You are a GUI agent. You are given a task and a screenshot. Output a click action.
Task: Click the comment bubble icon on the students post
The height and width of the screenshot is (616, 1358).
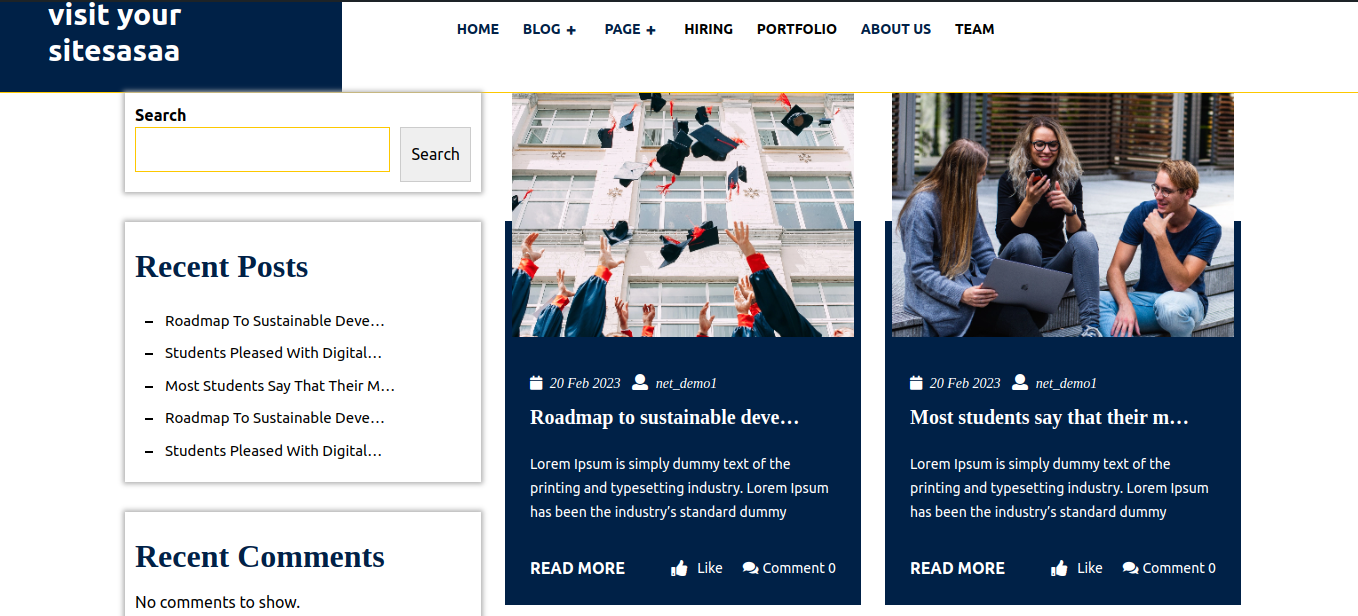point(1128,567)
